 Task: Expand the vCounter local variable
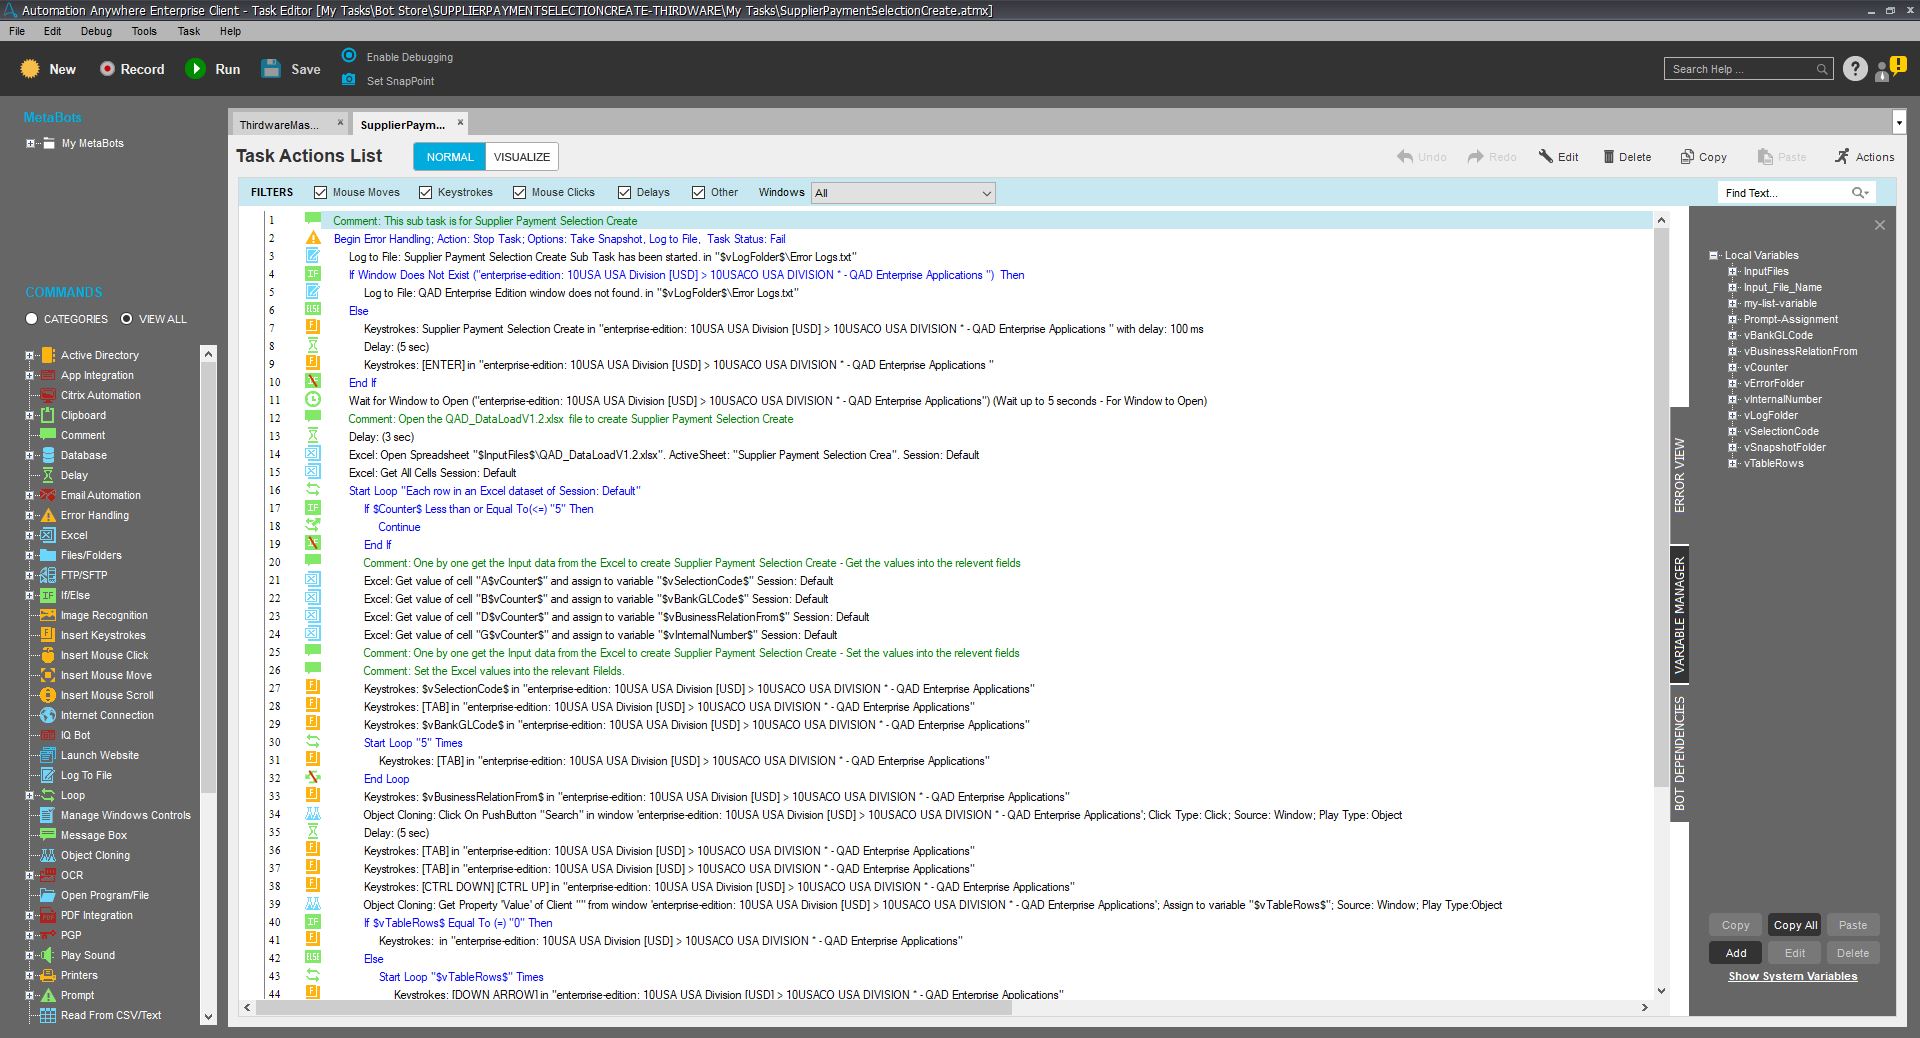[1733, 367]
